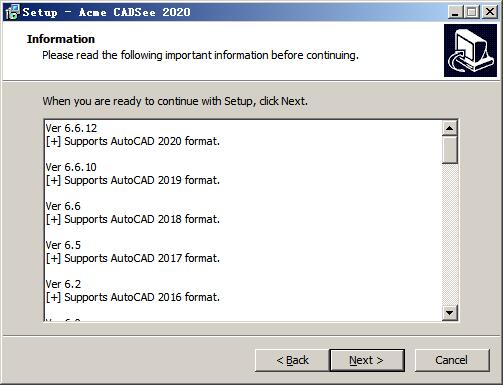Click the 'Supports AutoCAD 2018 format' line
Image resolution: width=503 pixels, height=385 pixels.
pos(133,219)
